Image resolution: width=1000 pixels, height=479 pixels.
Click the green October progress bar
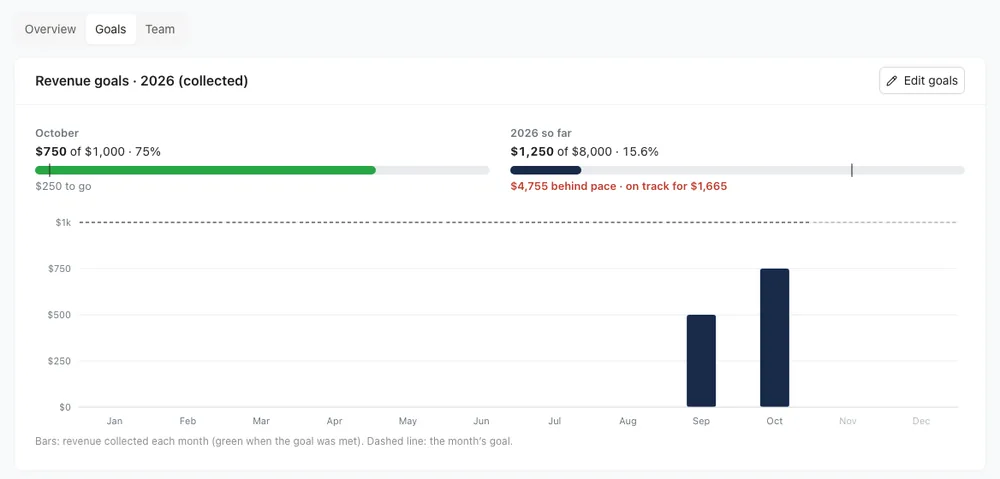click(x=205, y=170)
